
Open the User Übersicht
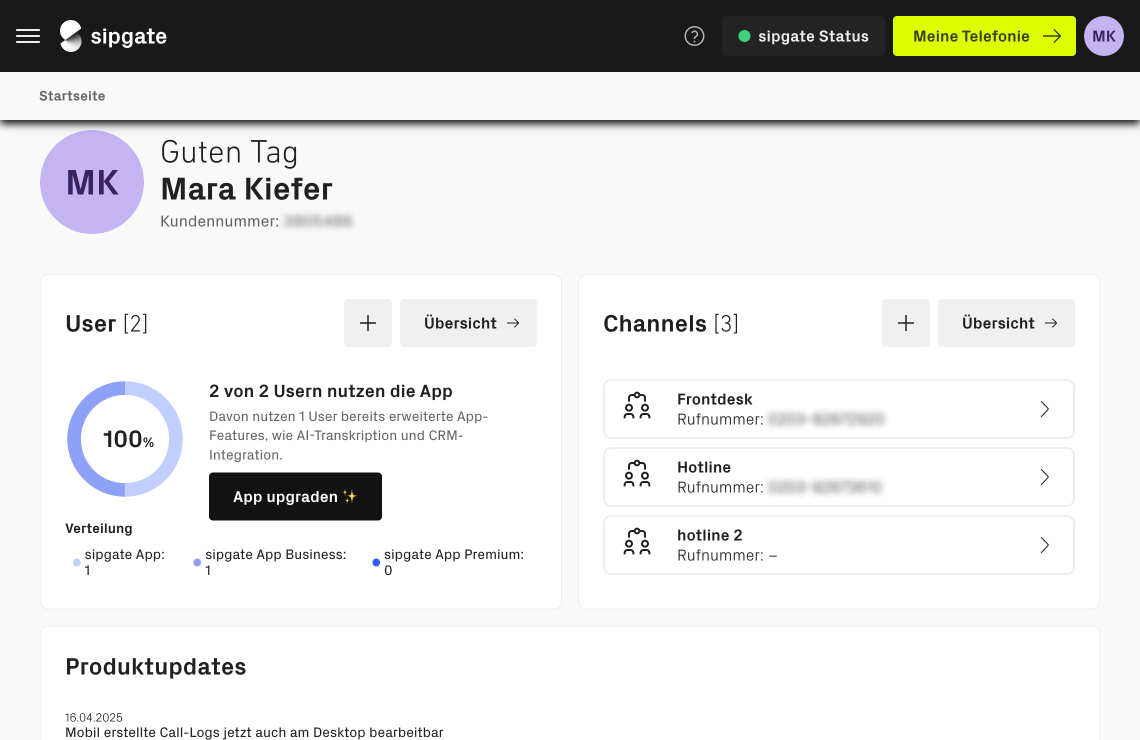(x=468, y=323)
